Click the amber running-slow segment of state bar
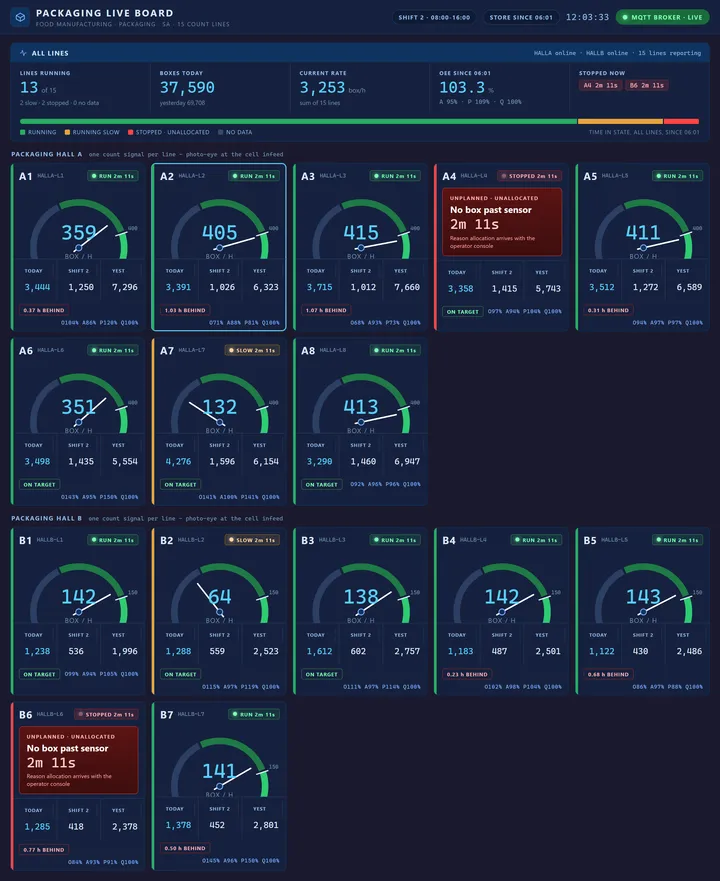 [x=620, y=121]
